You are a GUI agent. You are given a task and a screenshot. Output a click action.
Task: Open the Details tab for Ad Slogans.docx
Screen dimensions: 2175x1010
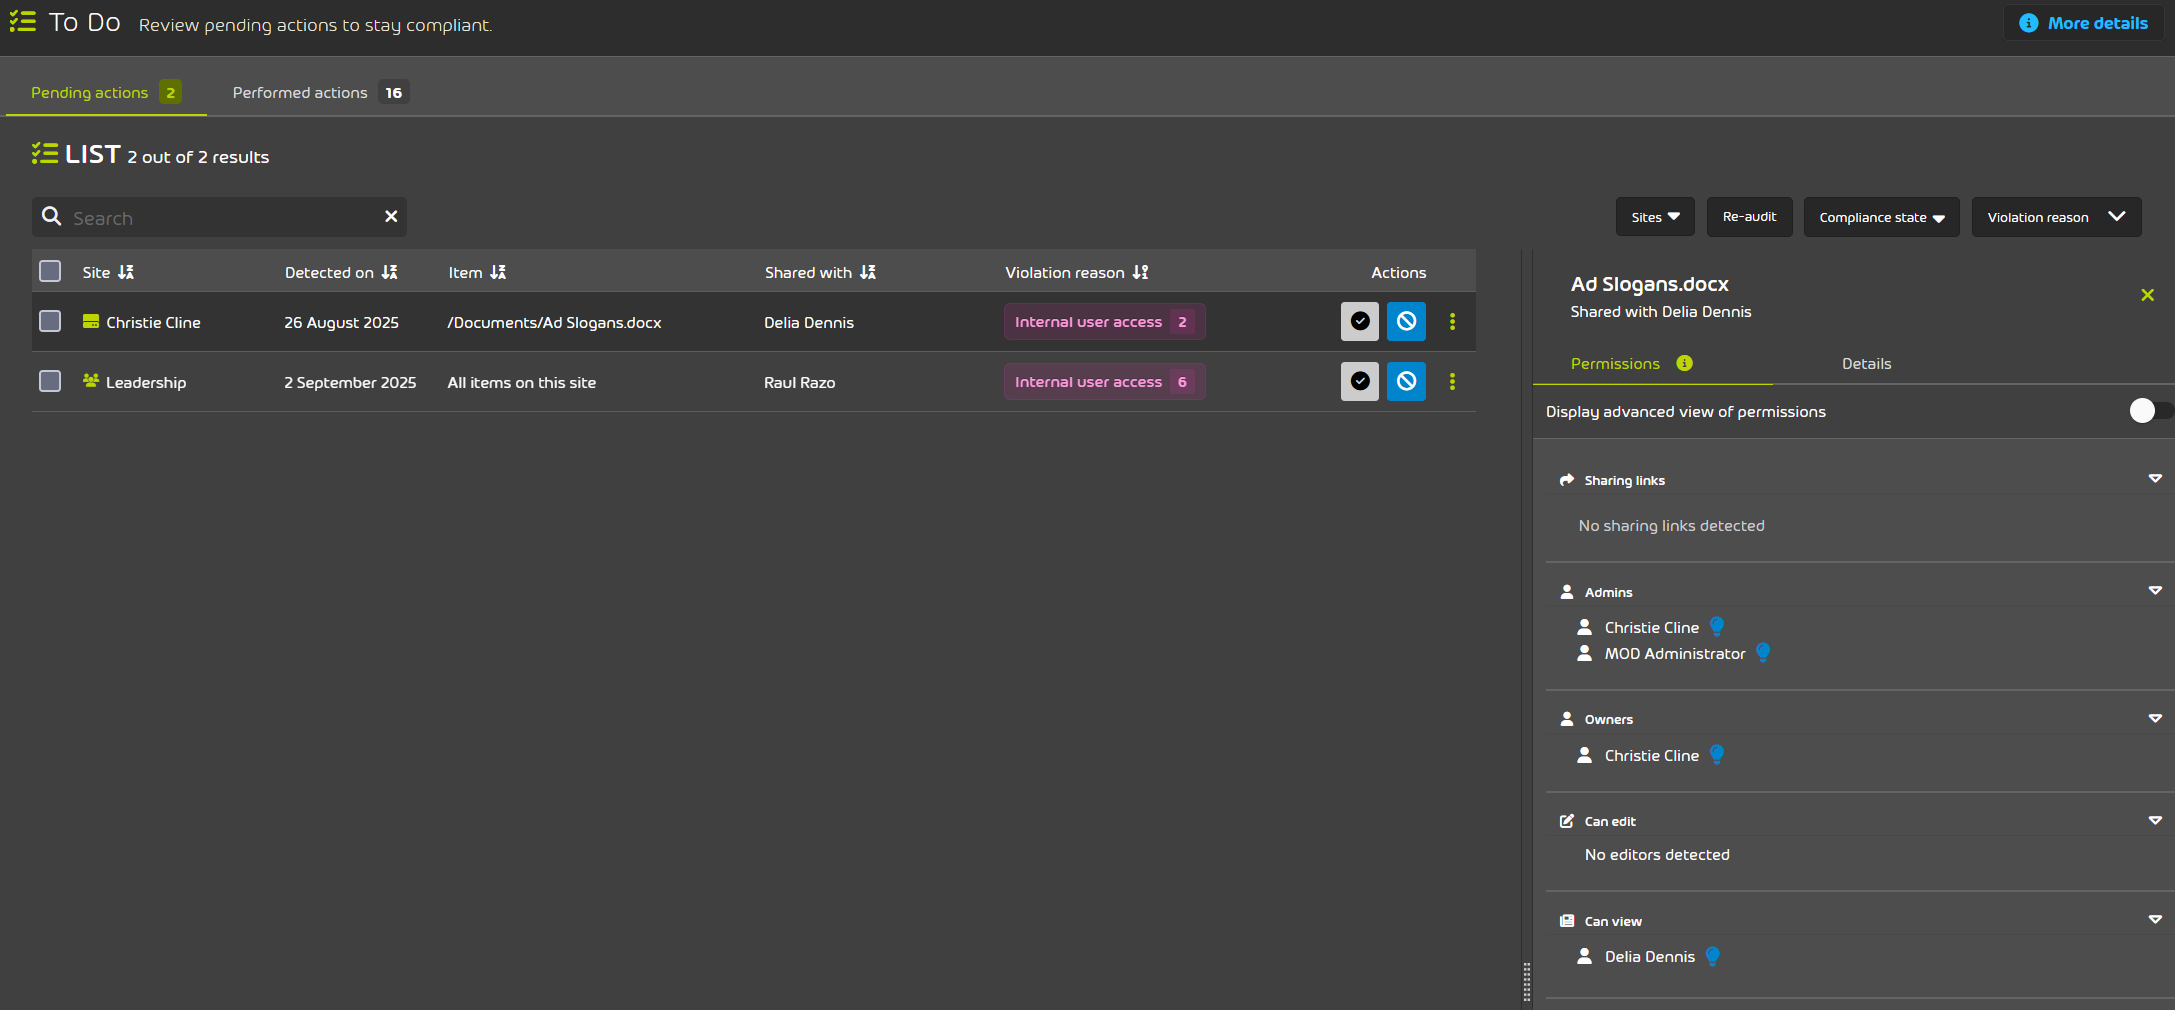(x=1866, y=363)
